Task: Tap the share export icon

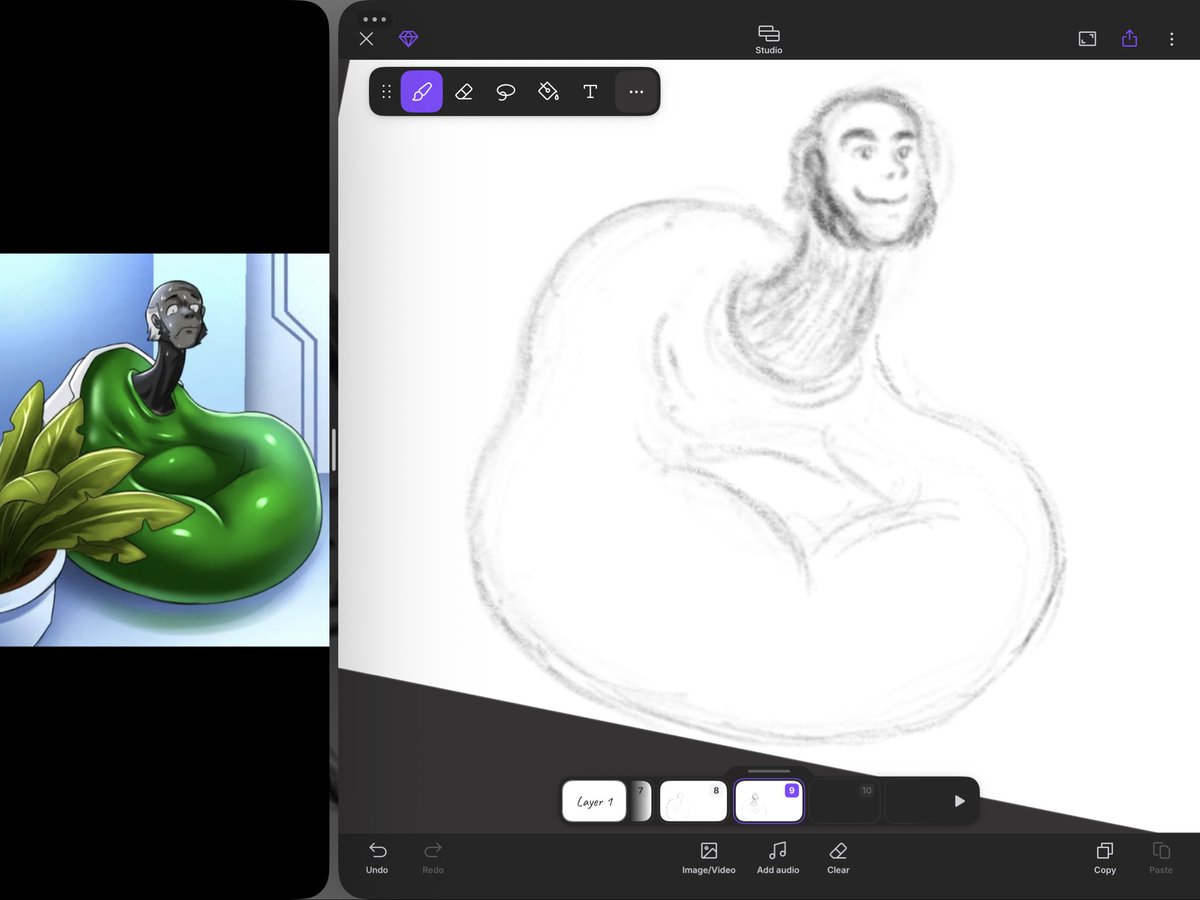Action: [x=1129, y=38]
